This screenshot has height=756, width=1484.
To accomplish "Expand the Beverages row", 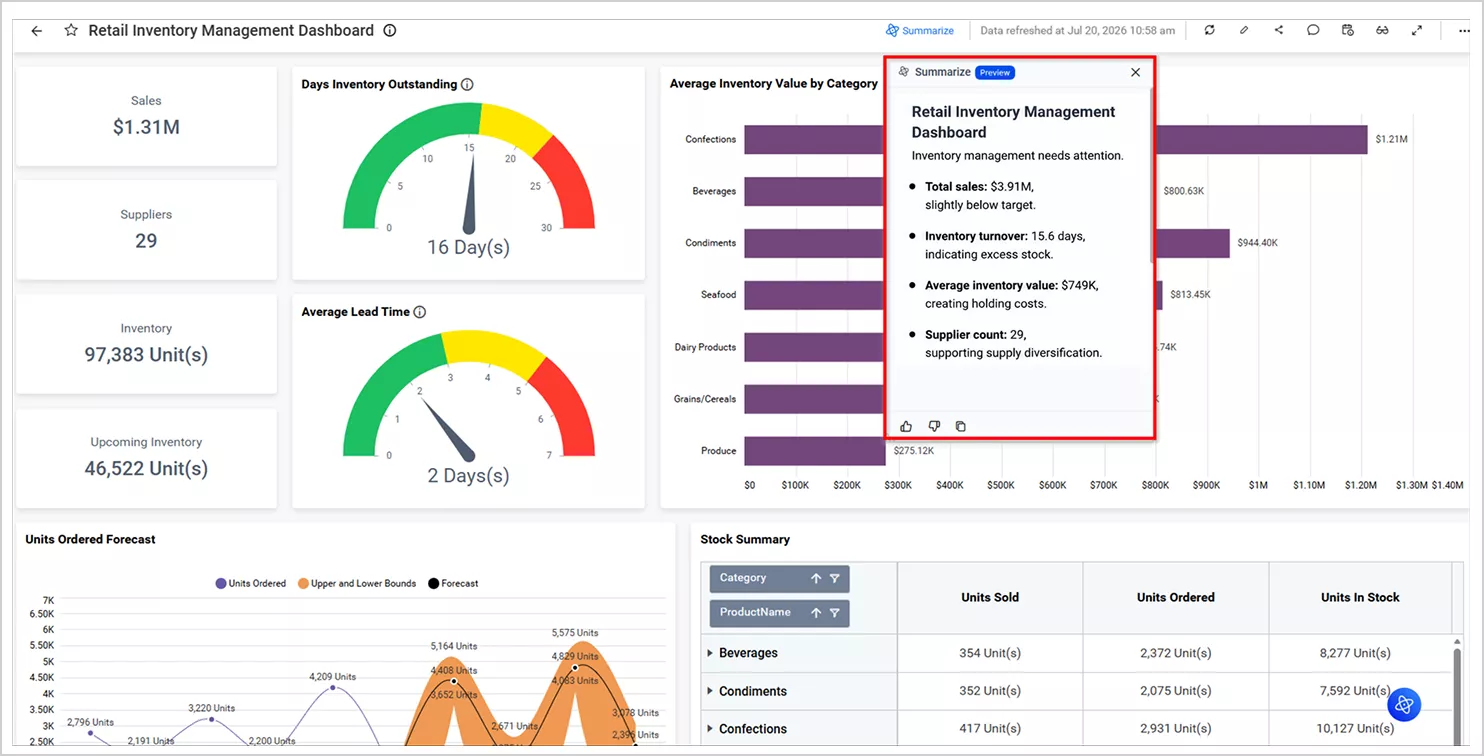I will (710, 653).
